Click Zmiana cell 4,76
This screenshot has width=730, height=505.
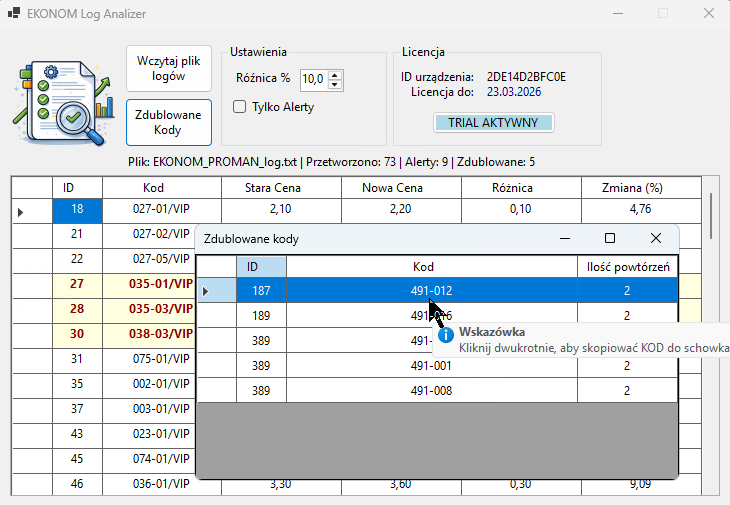641,211
